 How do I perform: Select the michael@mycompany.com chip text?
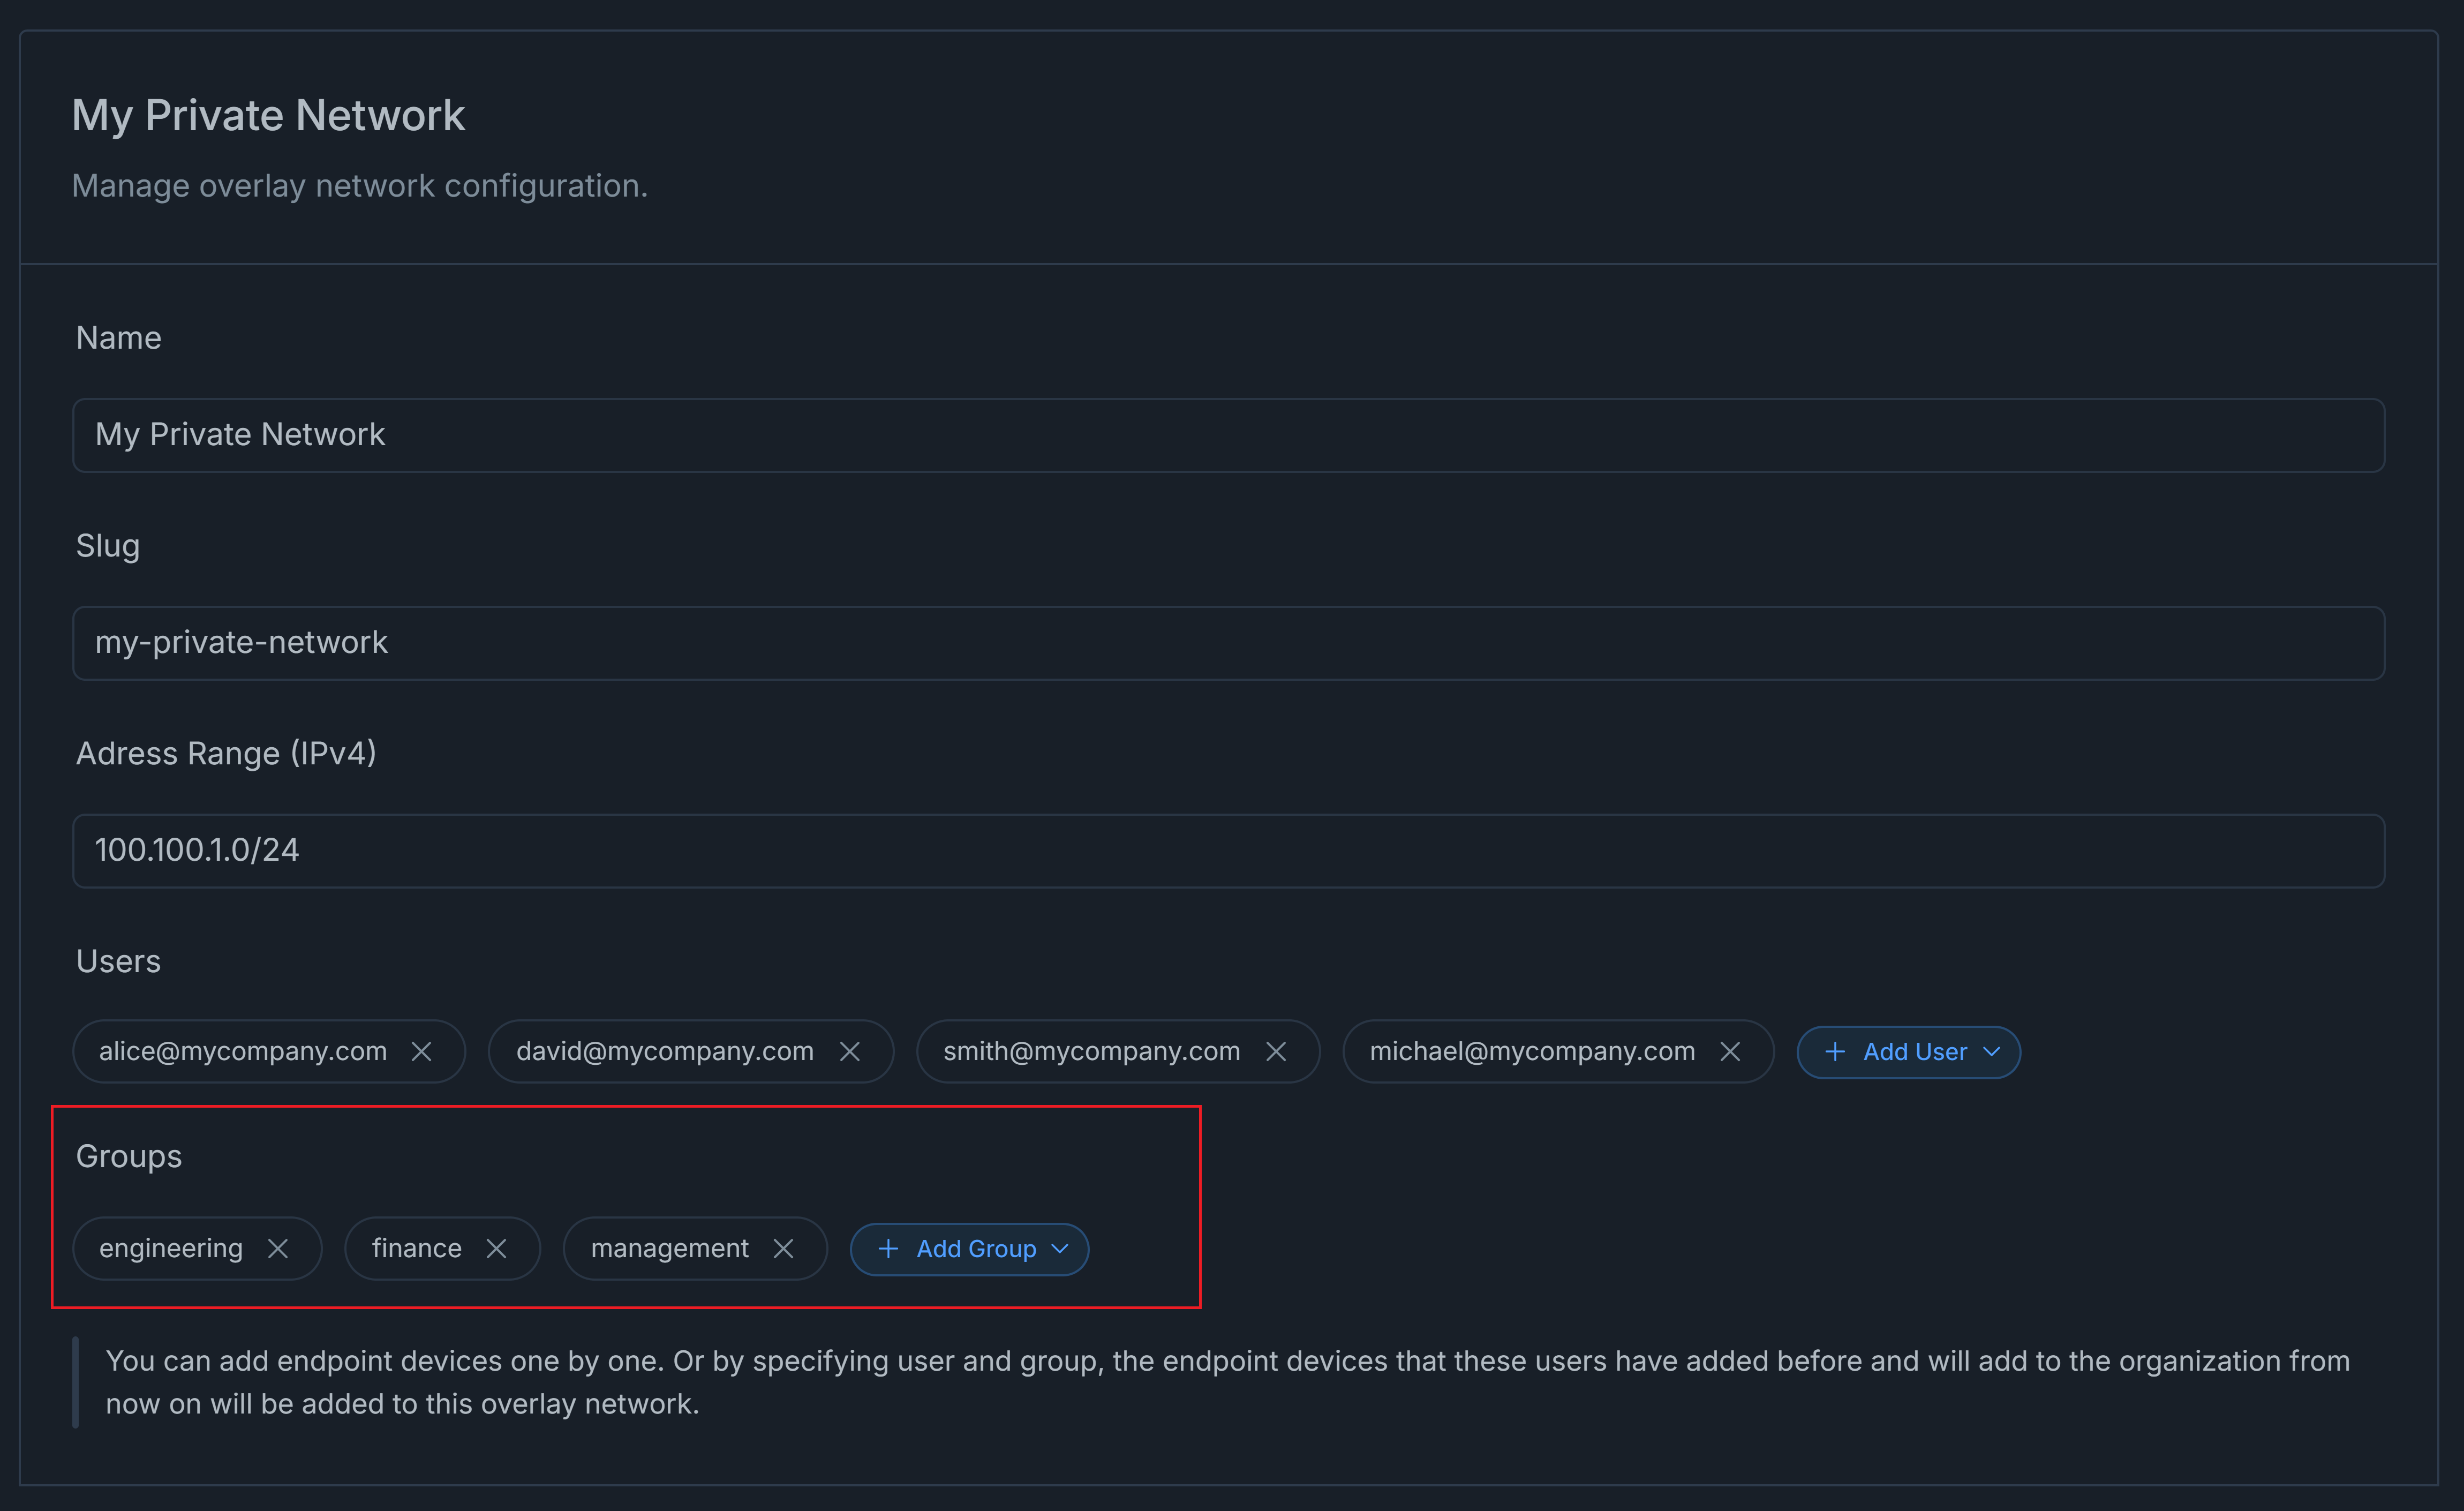[x=1532, y=1051]
